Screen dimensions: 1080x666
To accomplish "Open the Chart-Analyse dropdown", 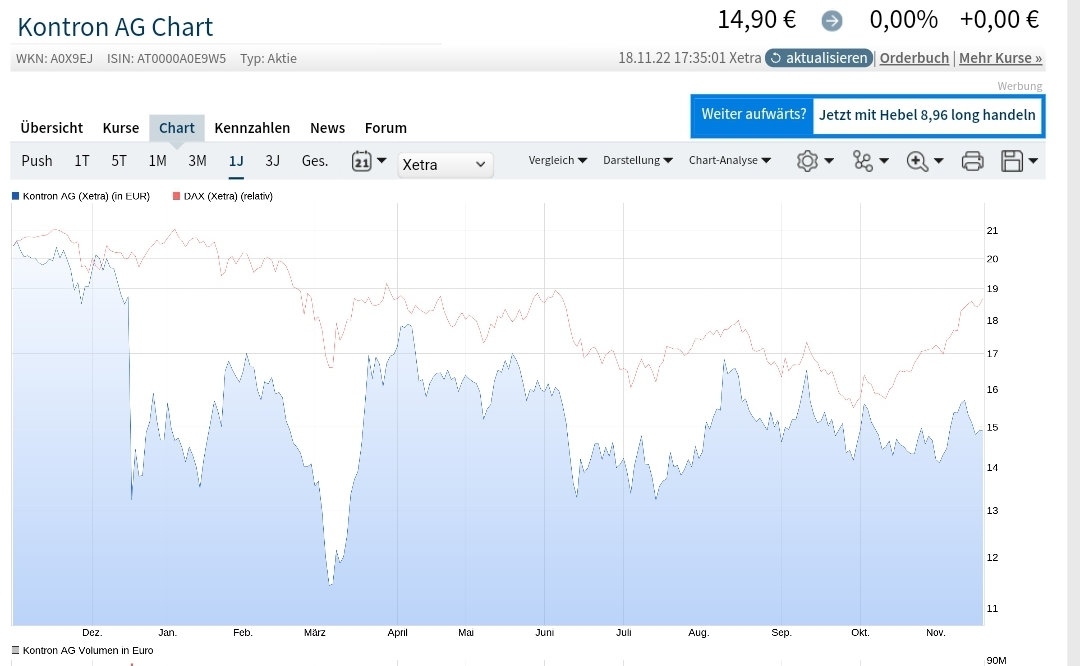I will [729, 160].
